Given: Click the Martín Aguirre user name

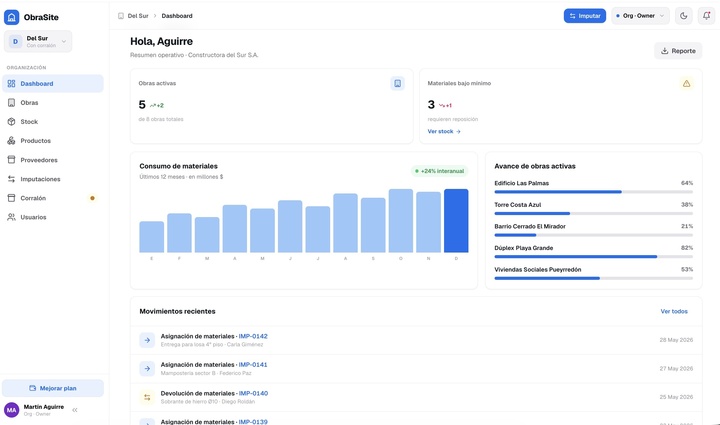Looking at the screenshot, I should pos(44,407).
